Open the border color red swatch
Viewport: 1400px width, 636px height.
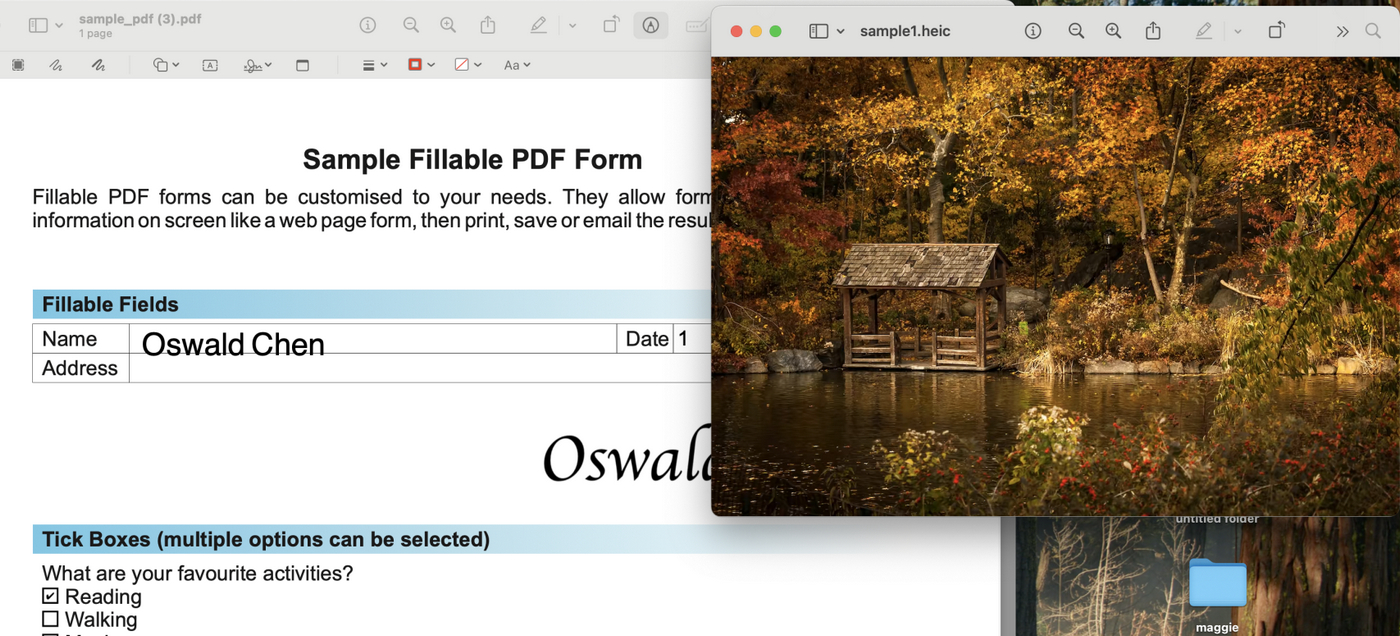pos(414,64)
